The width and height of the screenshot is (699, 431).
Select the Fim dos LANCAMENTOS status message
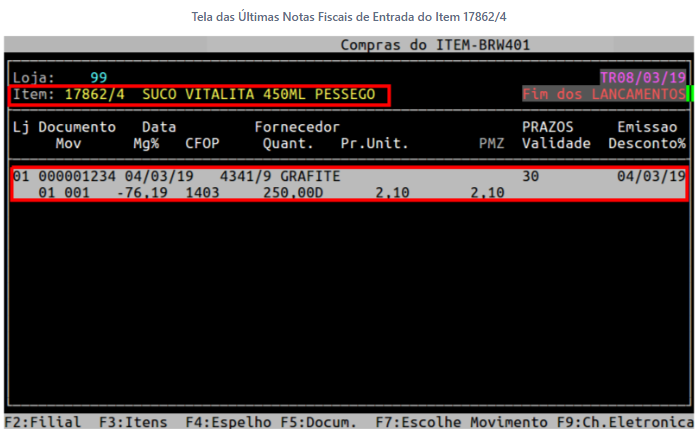(603, 94)
